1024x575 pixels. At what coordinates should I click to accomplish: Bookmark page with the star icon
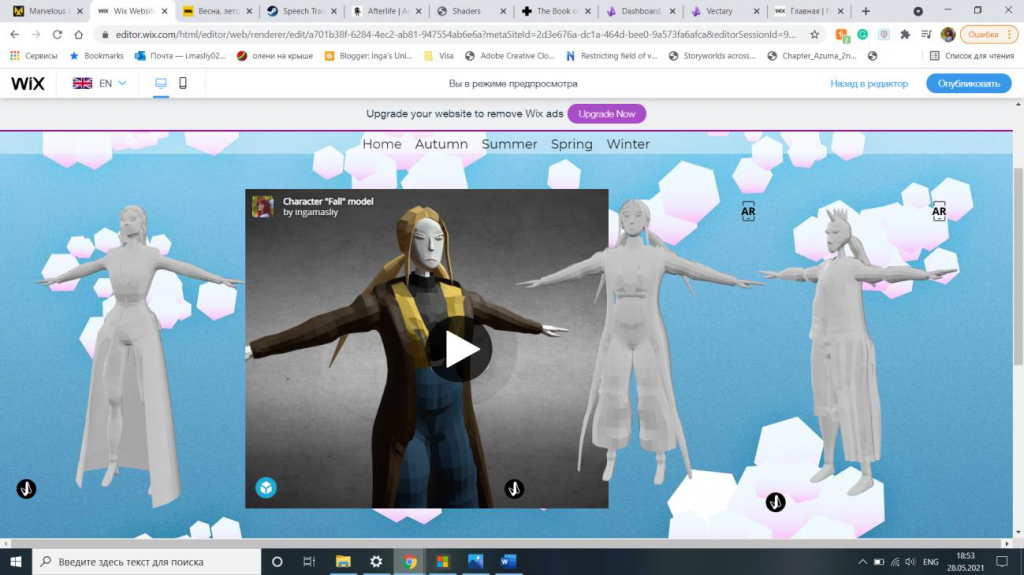815,34
